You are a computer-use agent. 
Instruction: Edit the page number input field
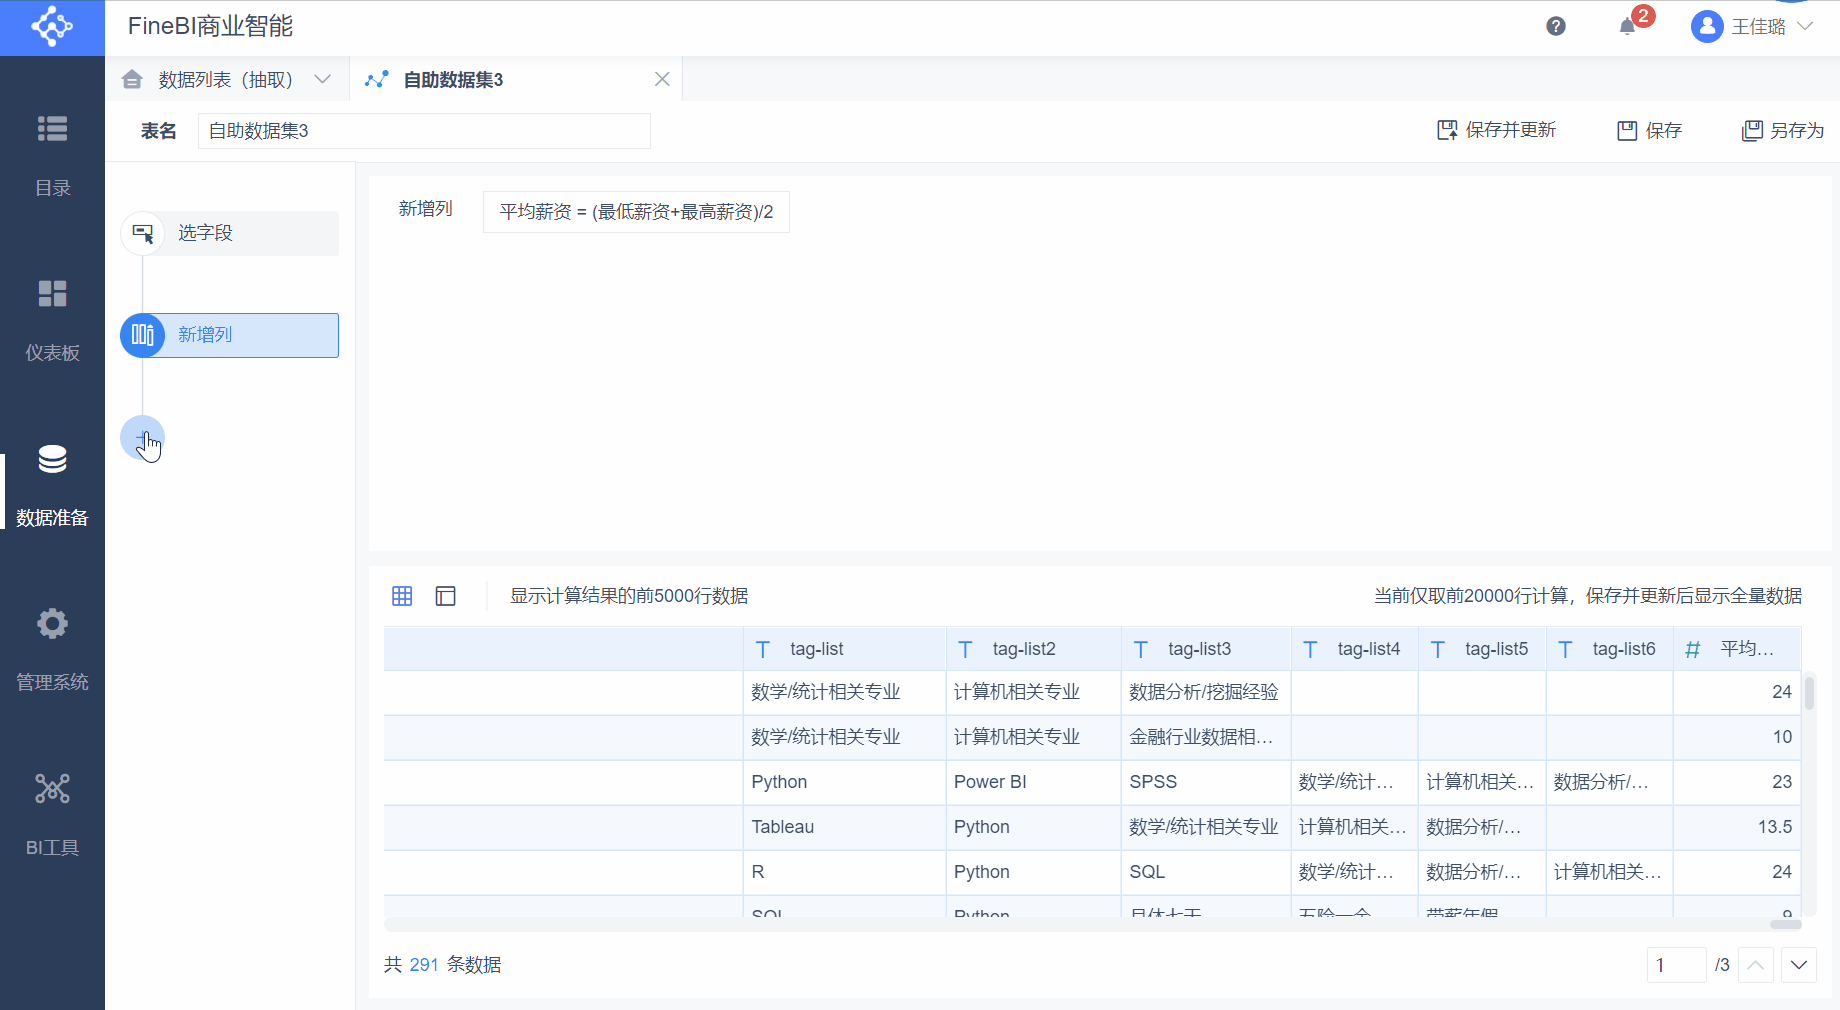click(1676, 965)
